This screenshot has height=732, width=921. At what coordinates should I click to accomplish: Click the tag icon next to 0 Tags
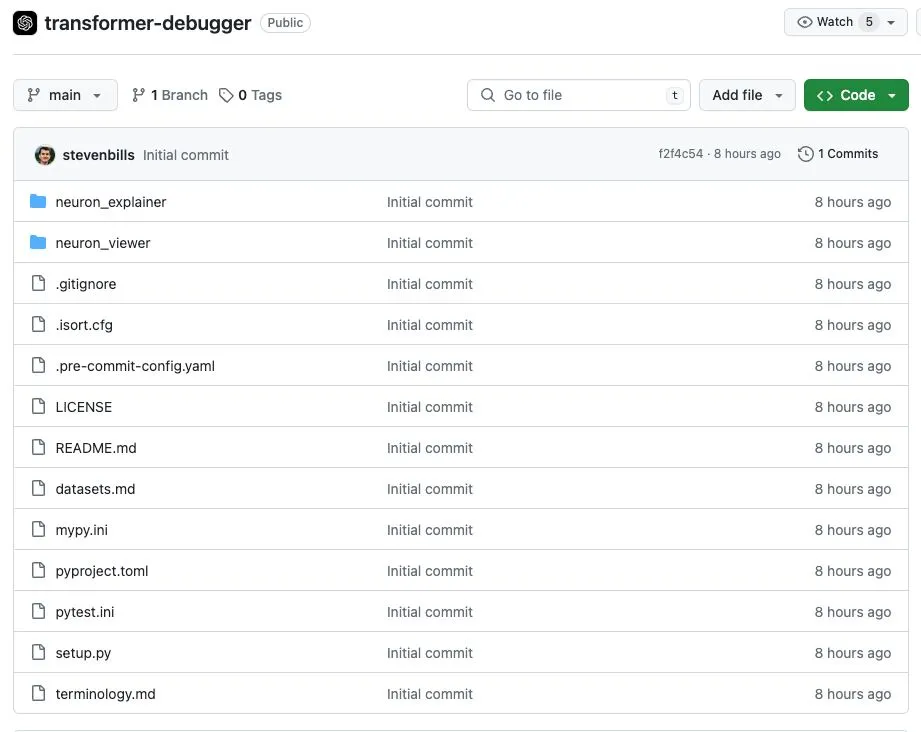(x=227, y=95)
